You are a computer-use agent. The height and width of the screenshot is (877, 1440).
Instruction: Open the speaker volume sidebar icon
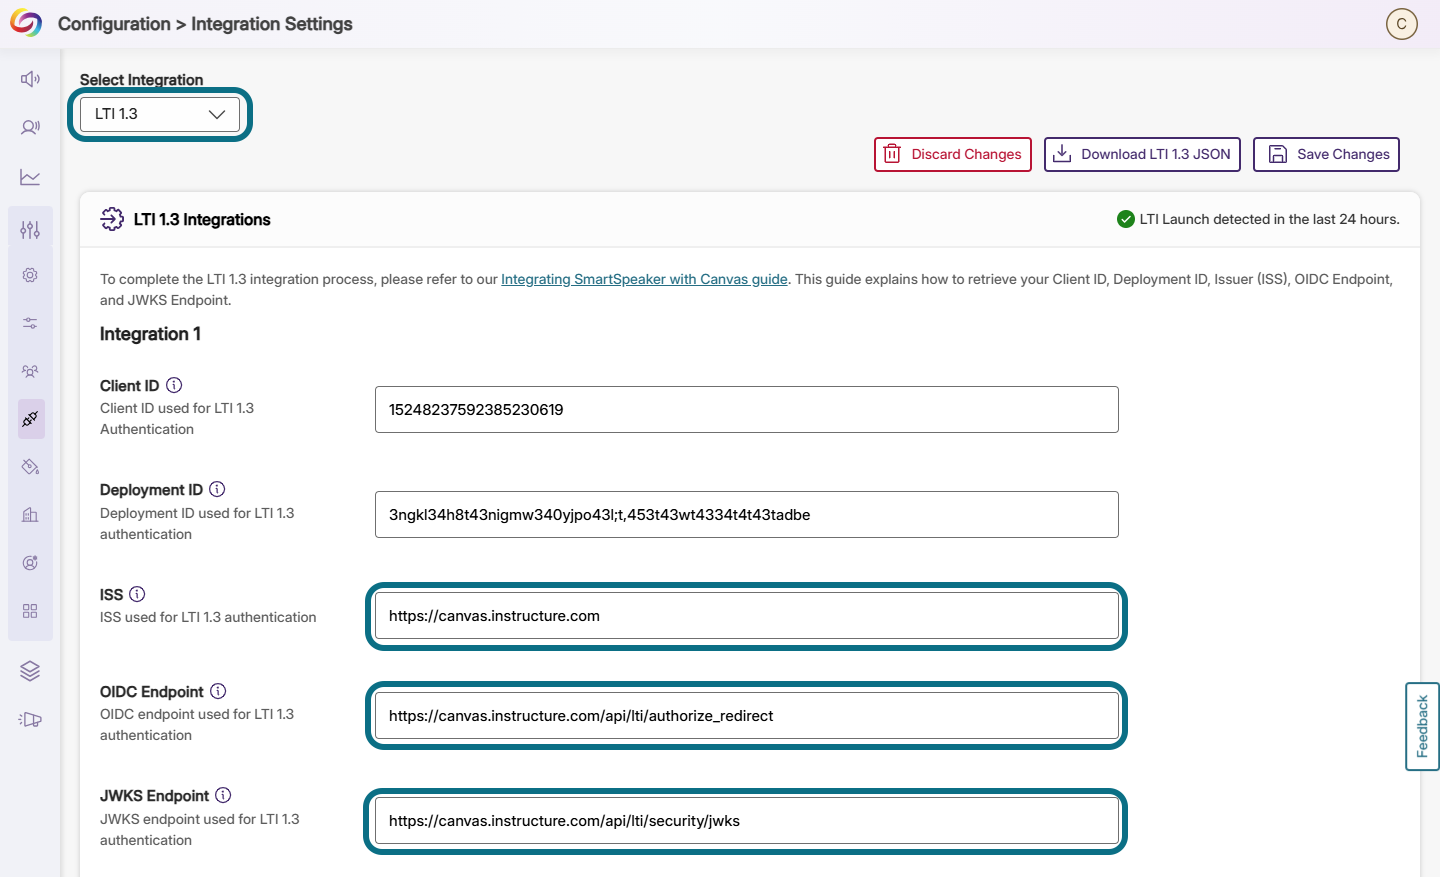point(30,79)
